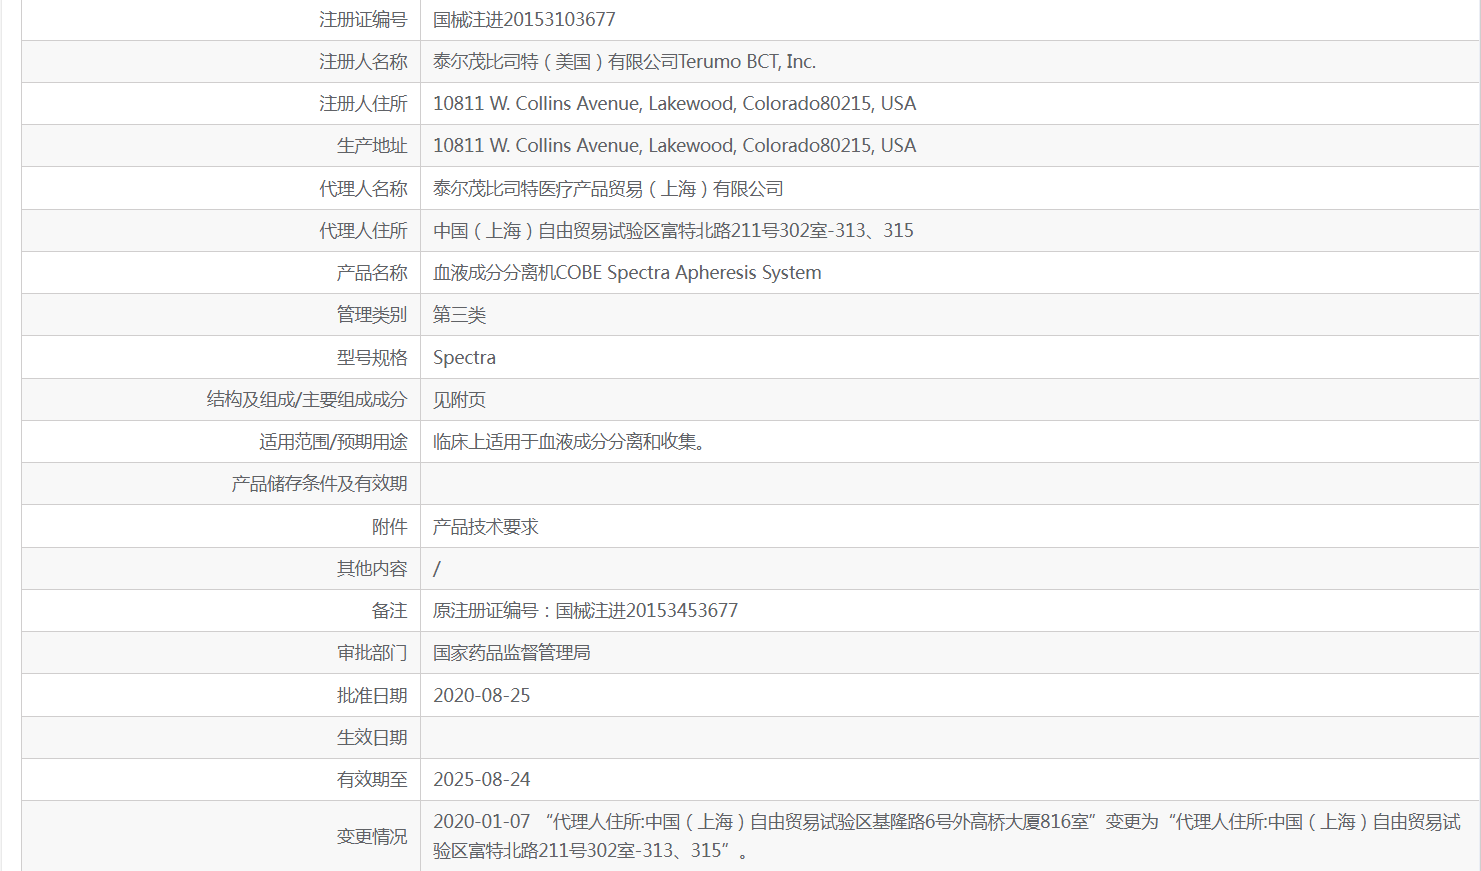The height and width of the screenshot is (871, 1481).
Task: Select the text 临床上适用于血液成分分离和收集。
Action: [572, 441]
